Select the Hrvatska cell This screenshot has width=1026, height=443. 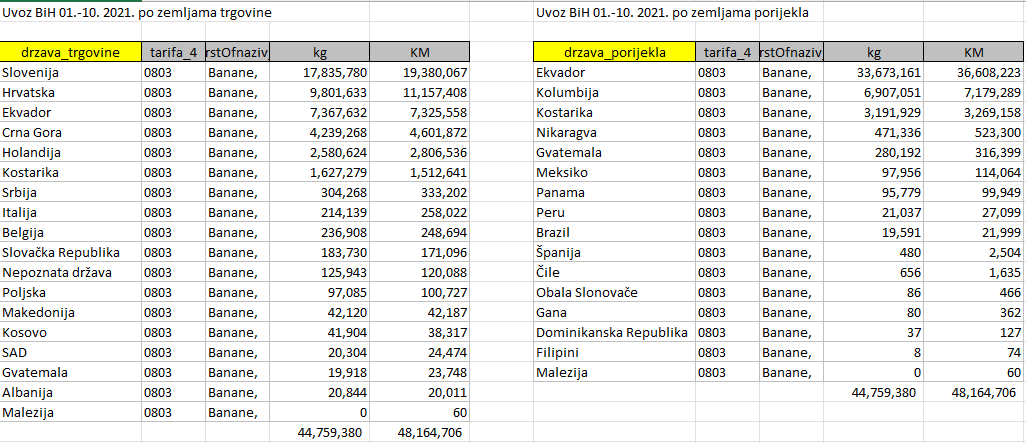pos(71,92)
